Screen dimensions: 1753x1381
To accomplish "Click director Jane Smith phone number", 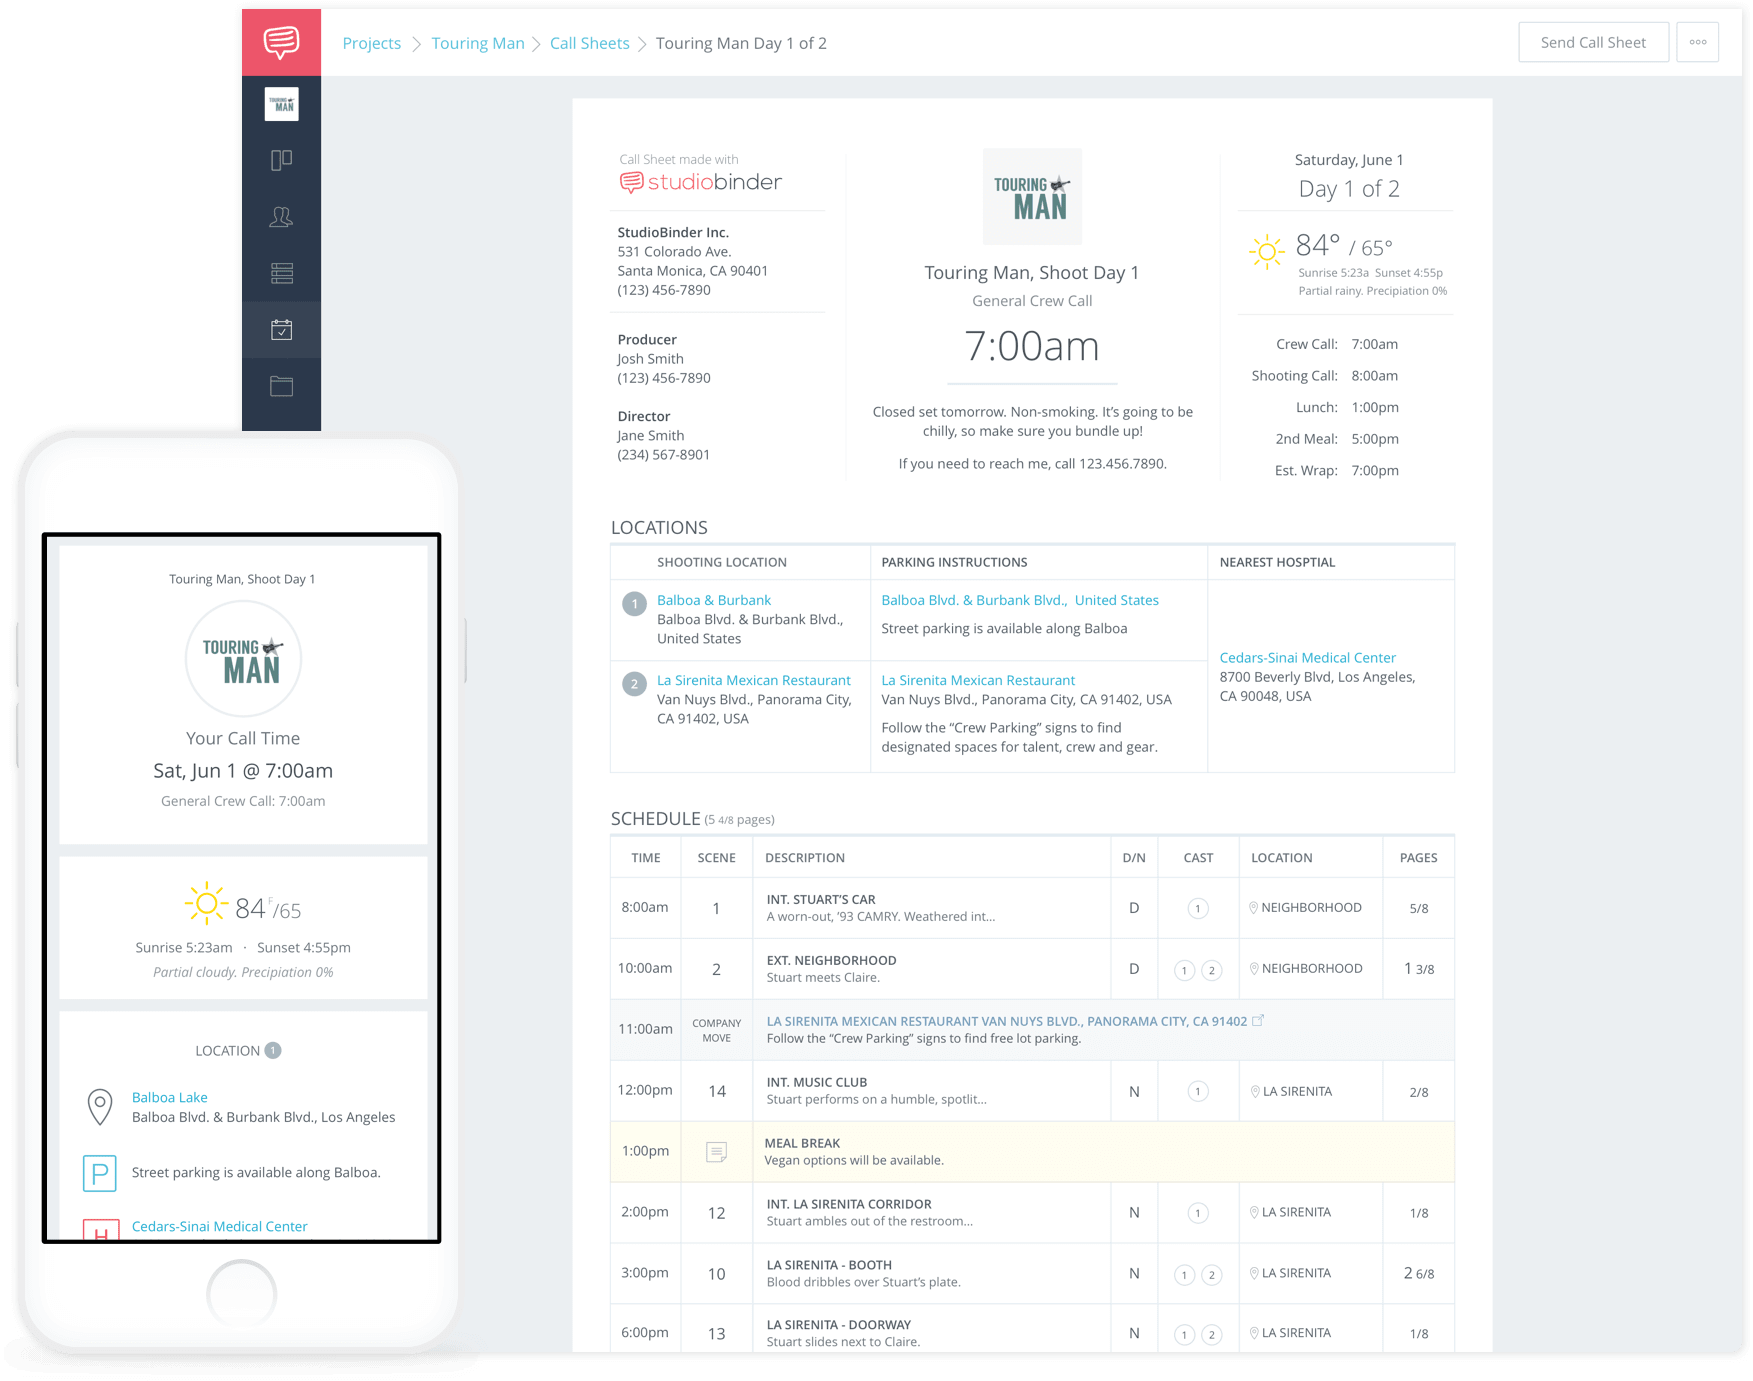I will 663,454.
